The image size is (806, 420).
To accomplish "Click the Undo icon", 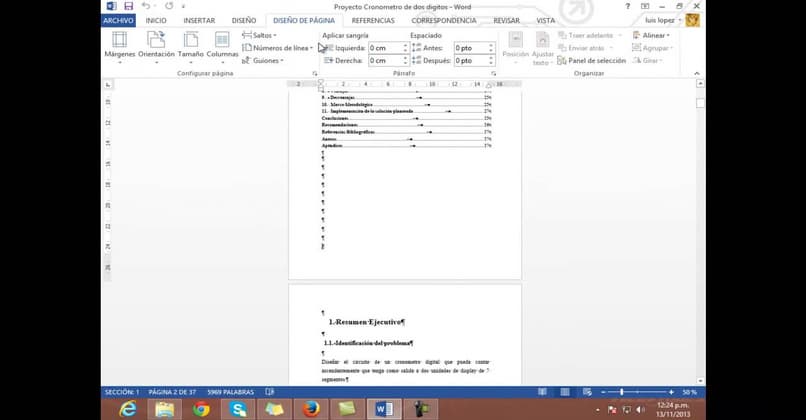I will [x=146, y=6].
